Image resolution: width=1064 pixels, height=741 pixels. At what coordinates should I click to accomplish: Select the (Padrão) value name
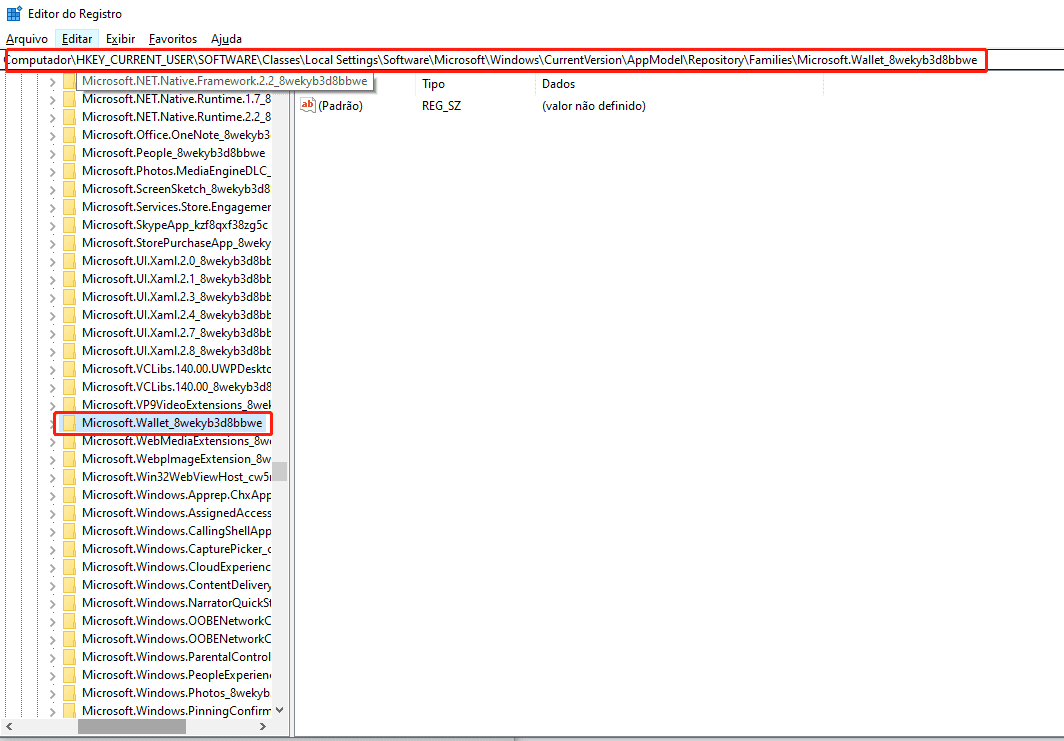[341, 106]
